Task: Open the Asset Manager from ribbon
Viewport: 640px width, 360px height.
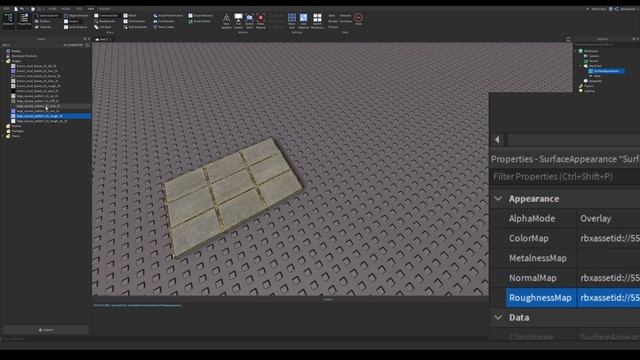Action: tap(47, 16)
